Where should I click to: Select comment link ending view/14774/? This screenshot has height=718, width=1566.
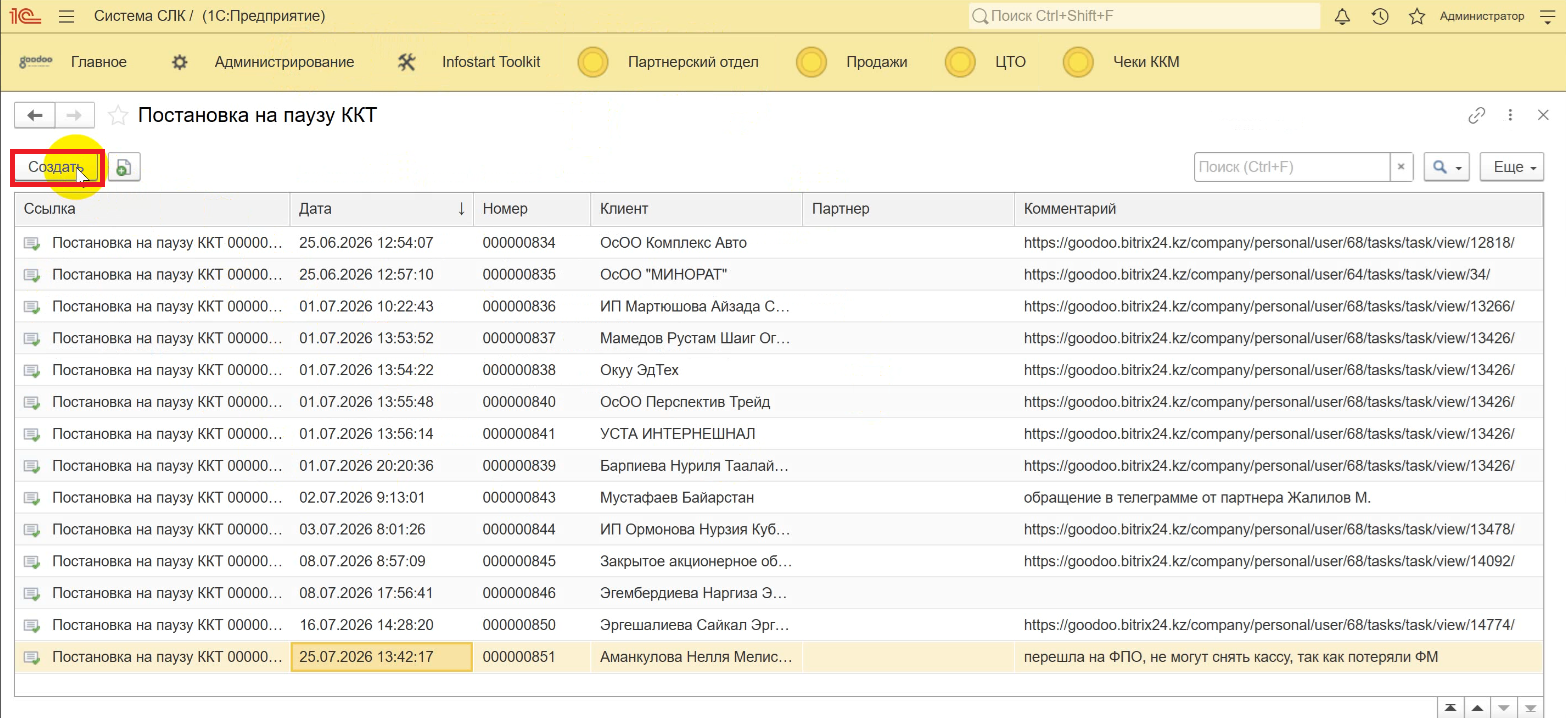pos(1269,625)
